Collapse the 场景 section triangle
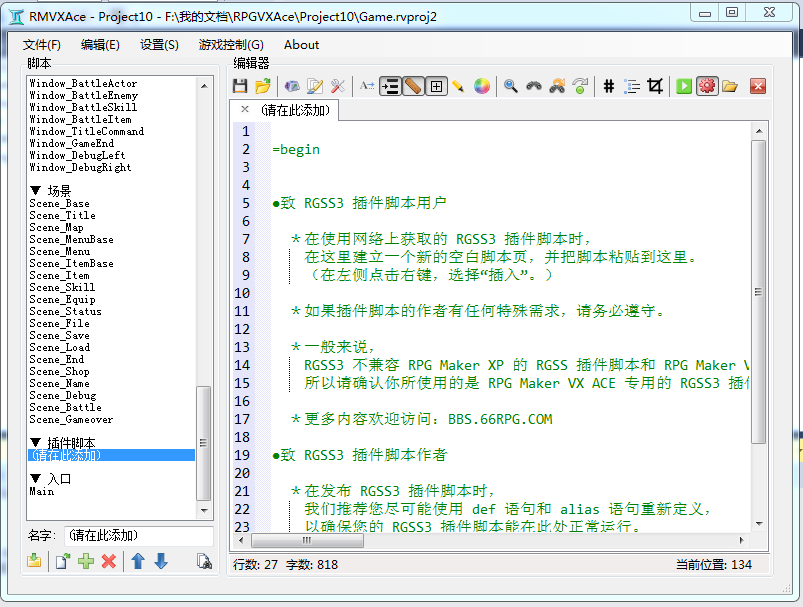Viewport: 803px width, 607px height. coord(35,191)
